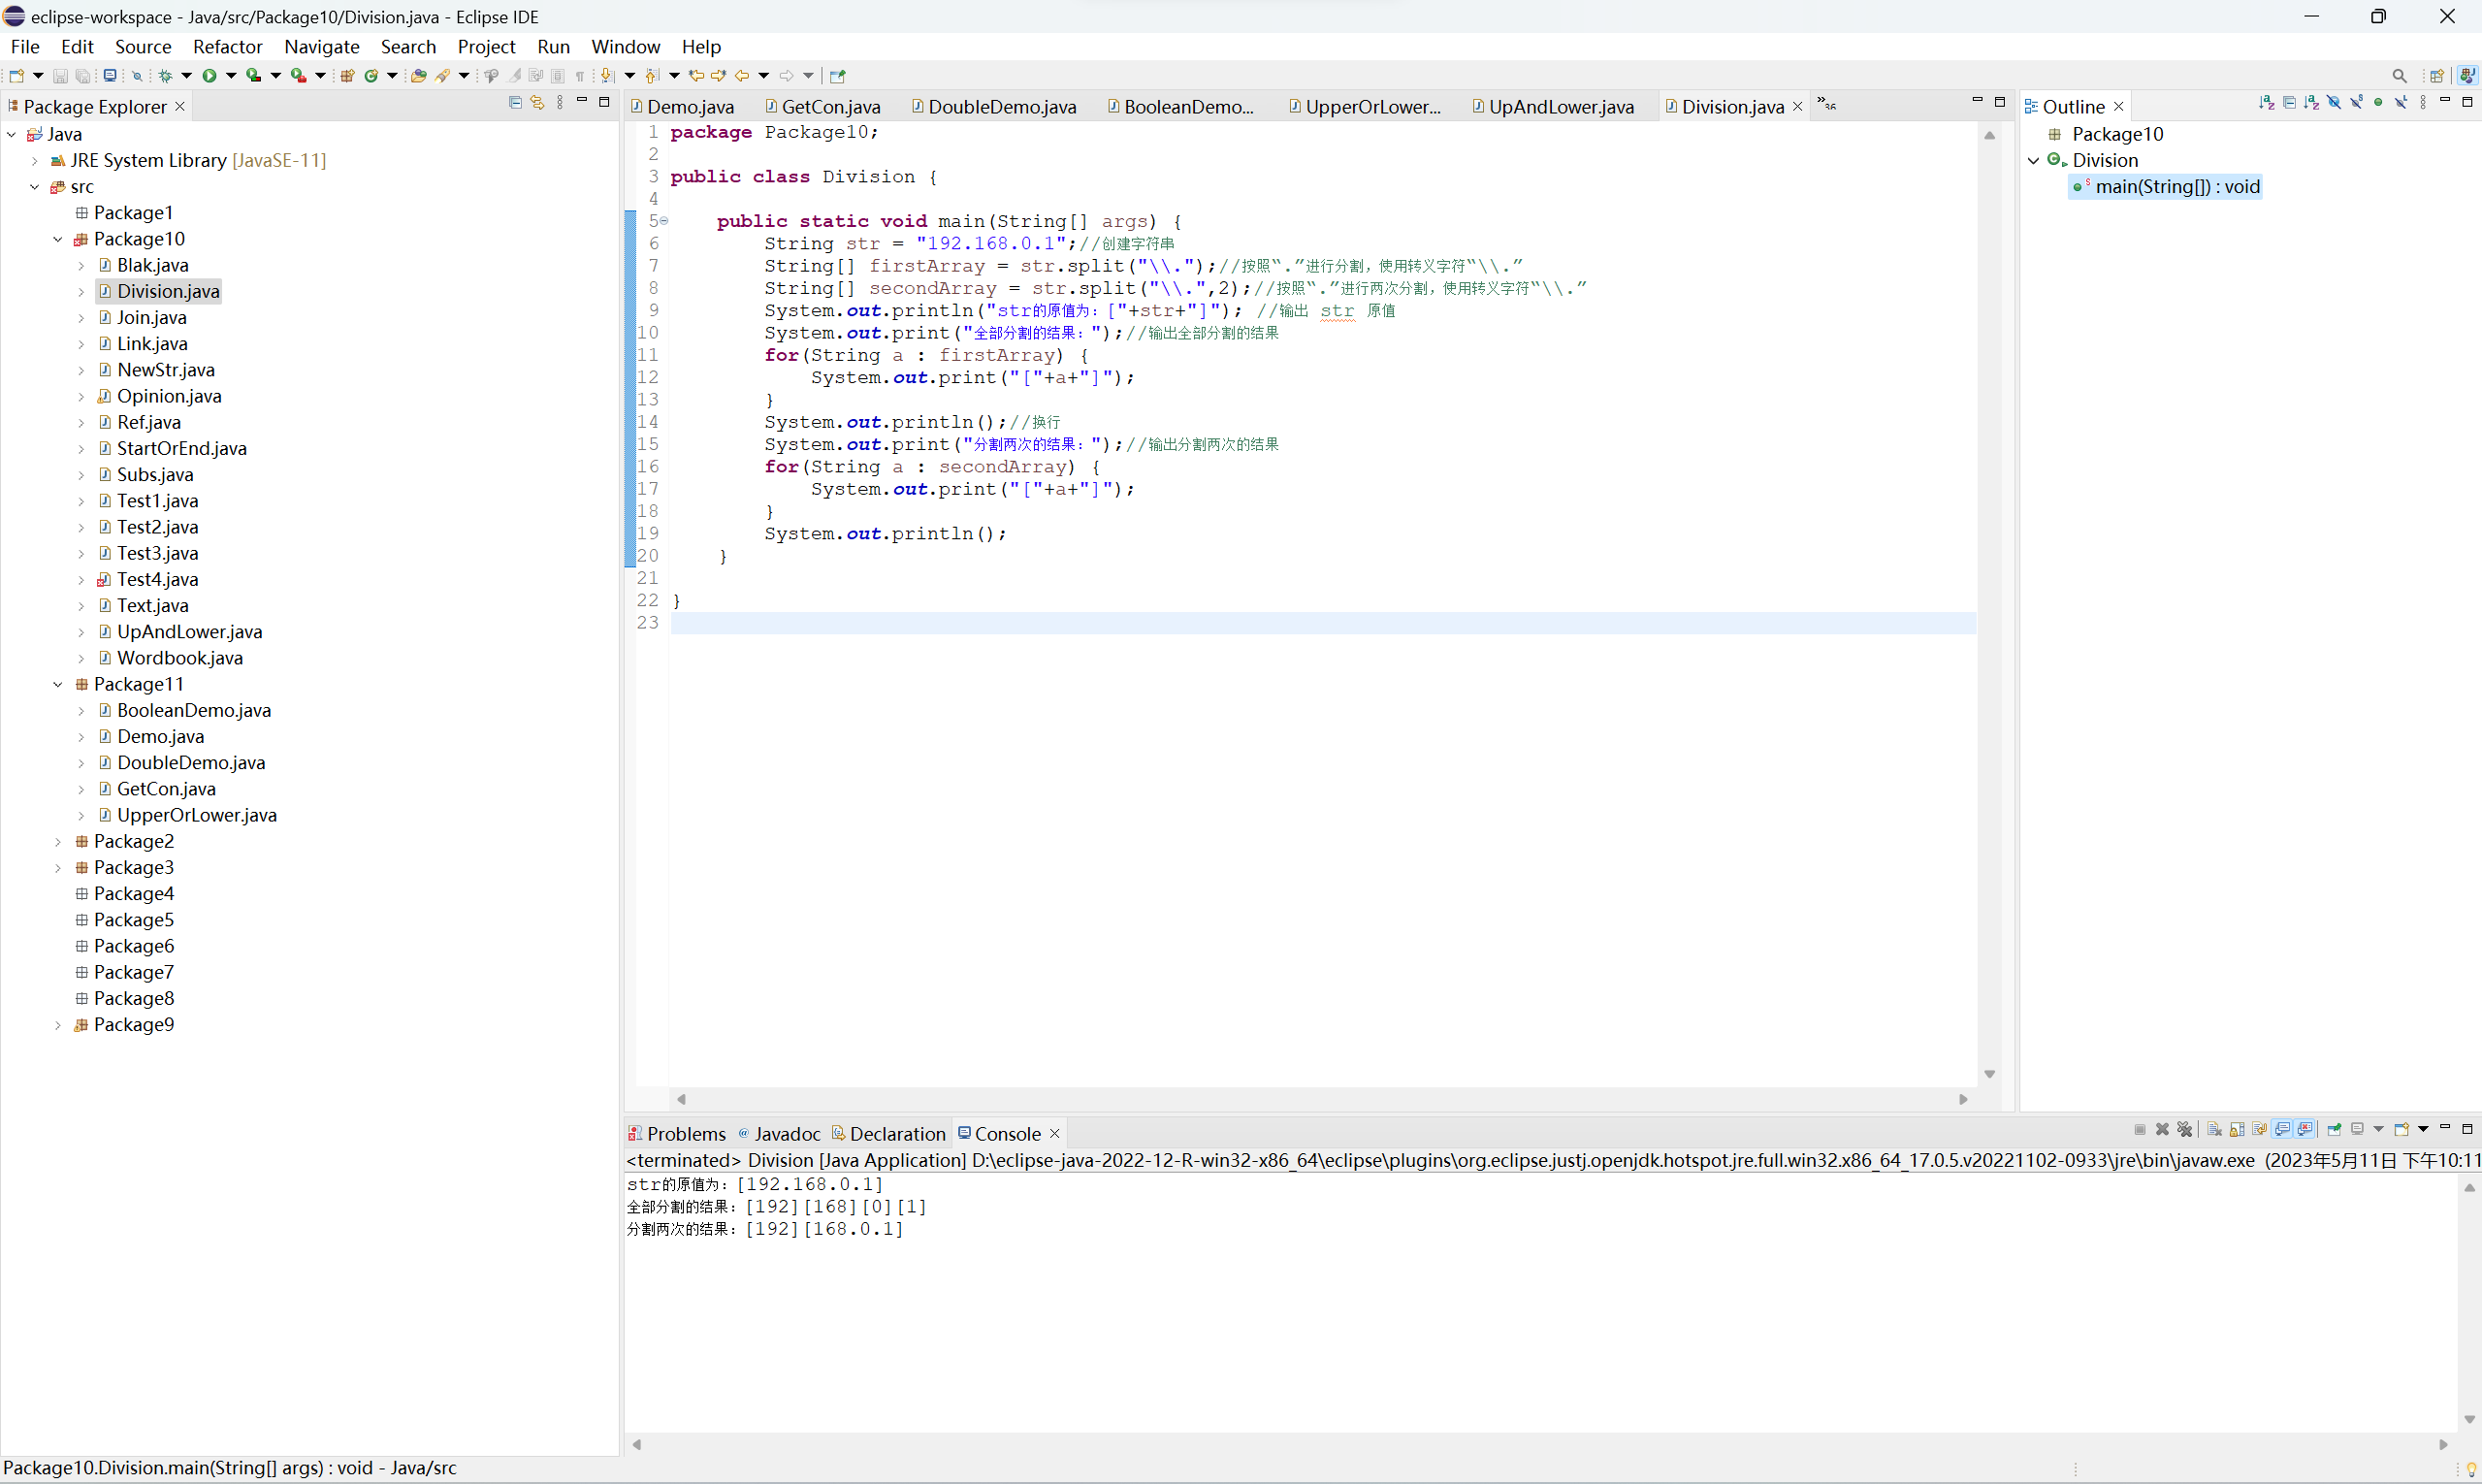Toggle Show Console on Standard Error

(2305, 1129)
